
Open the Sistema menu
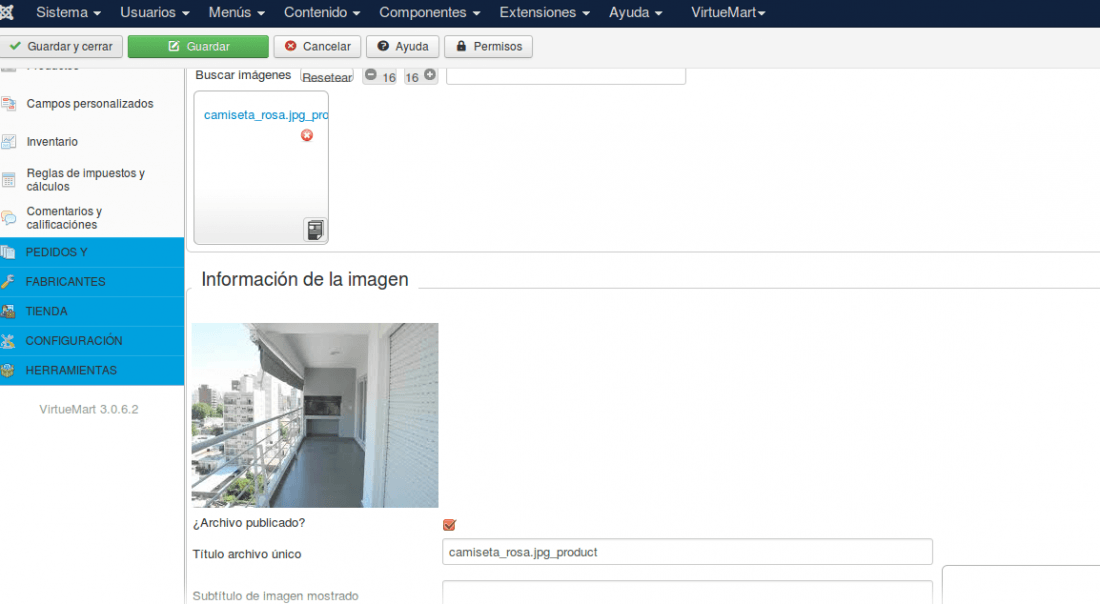[x=69, y=12]
